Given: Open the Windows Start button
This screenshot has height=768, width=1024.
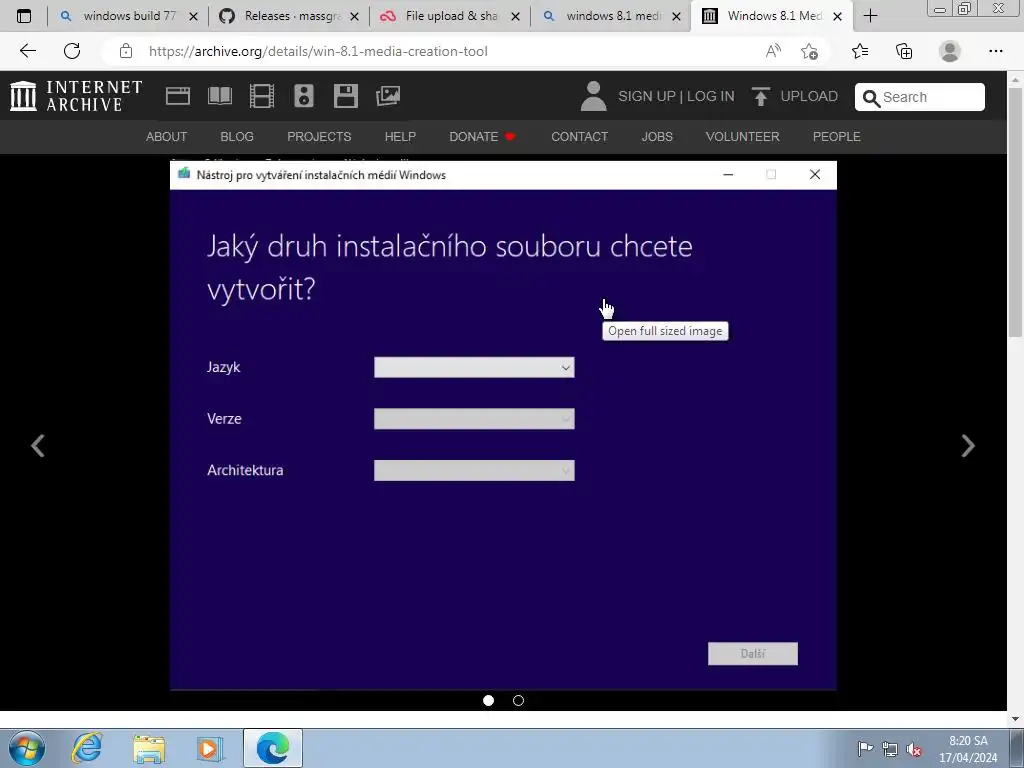Looking at the screenshot, I should click(27, 748).
